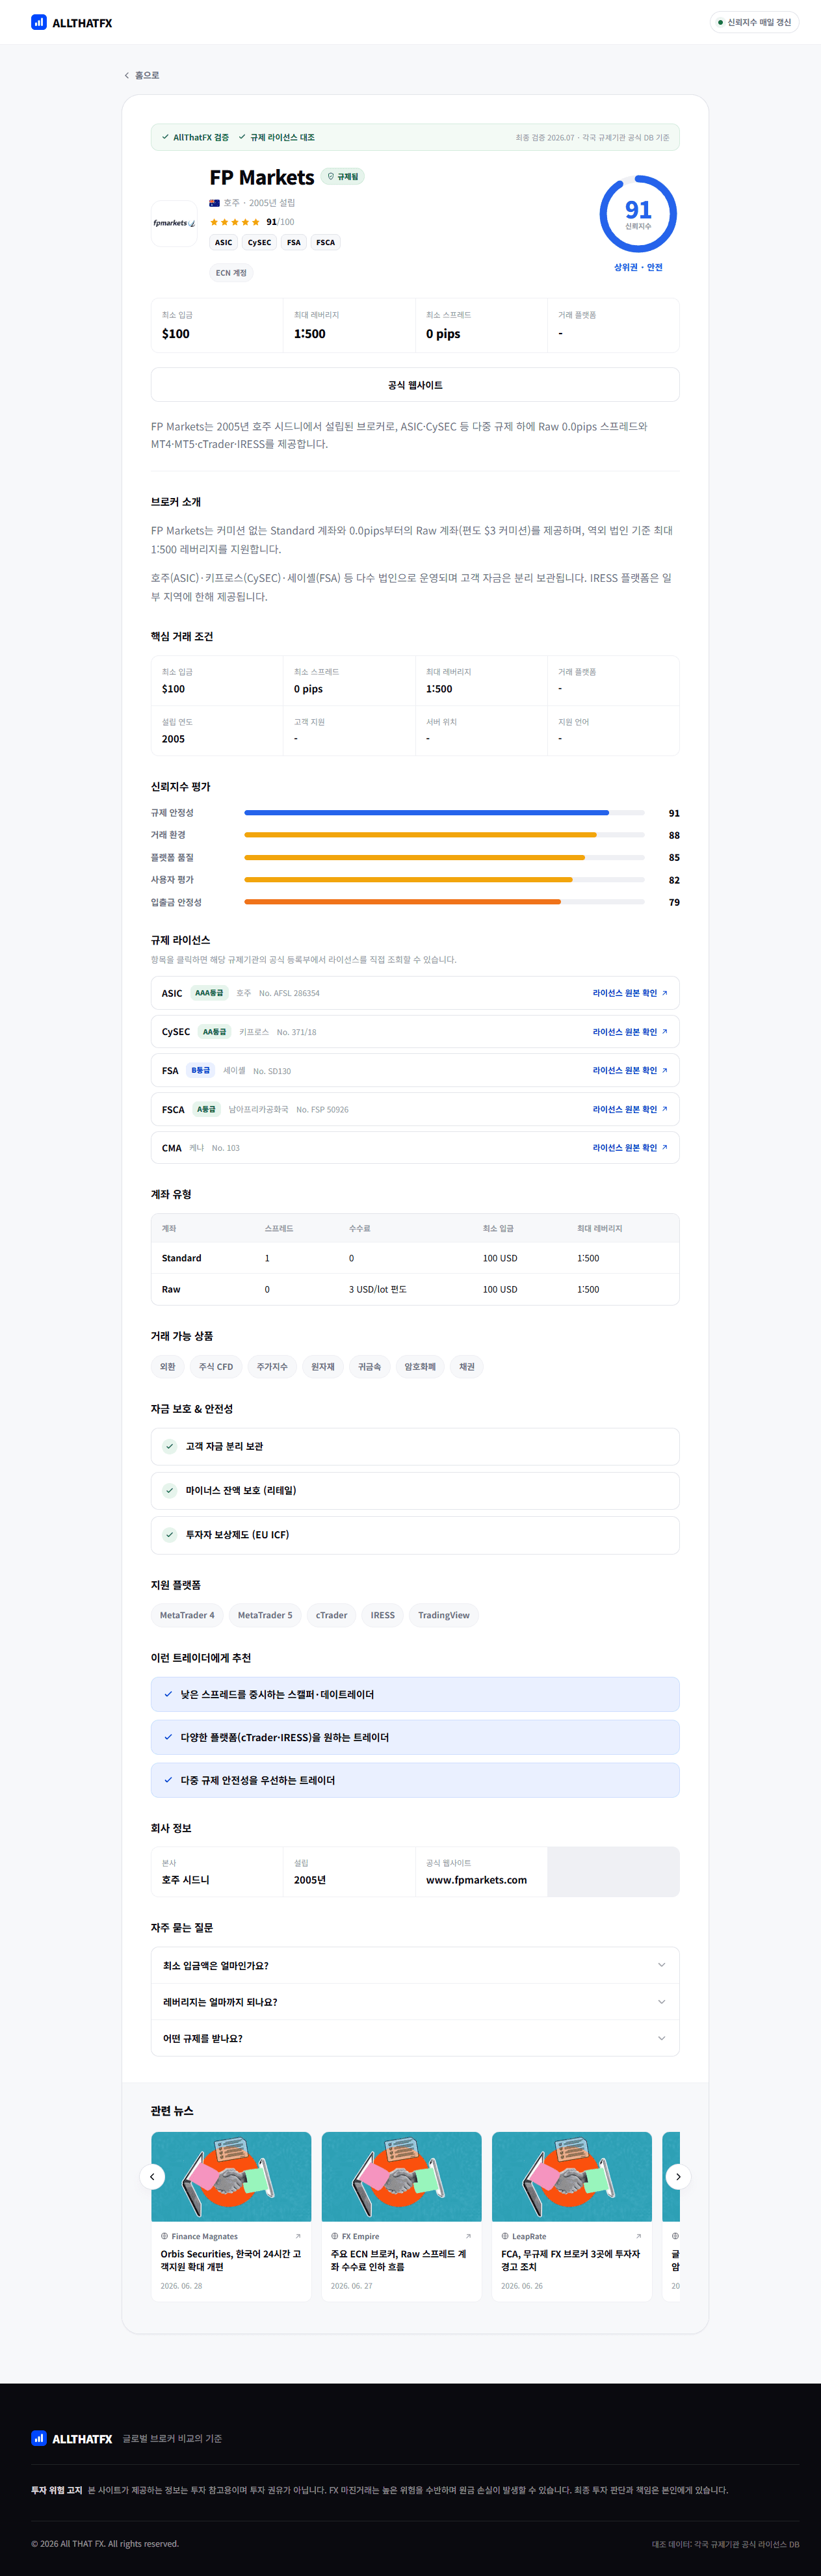Click 투자자 보상제도 (EU ICF) check mark
Screen dimensions: 821x2576
click(x=170, y=1534)
